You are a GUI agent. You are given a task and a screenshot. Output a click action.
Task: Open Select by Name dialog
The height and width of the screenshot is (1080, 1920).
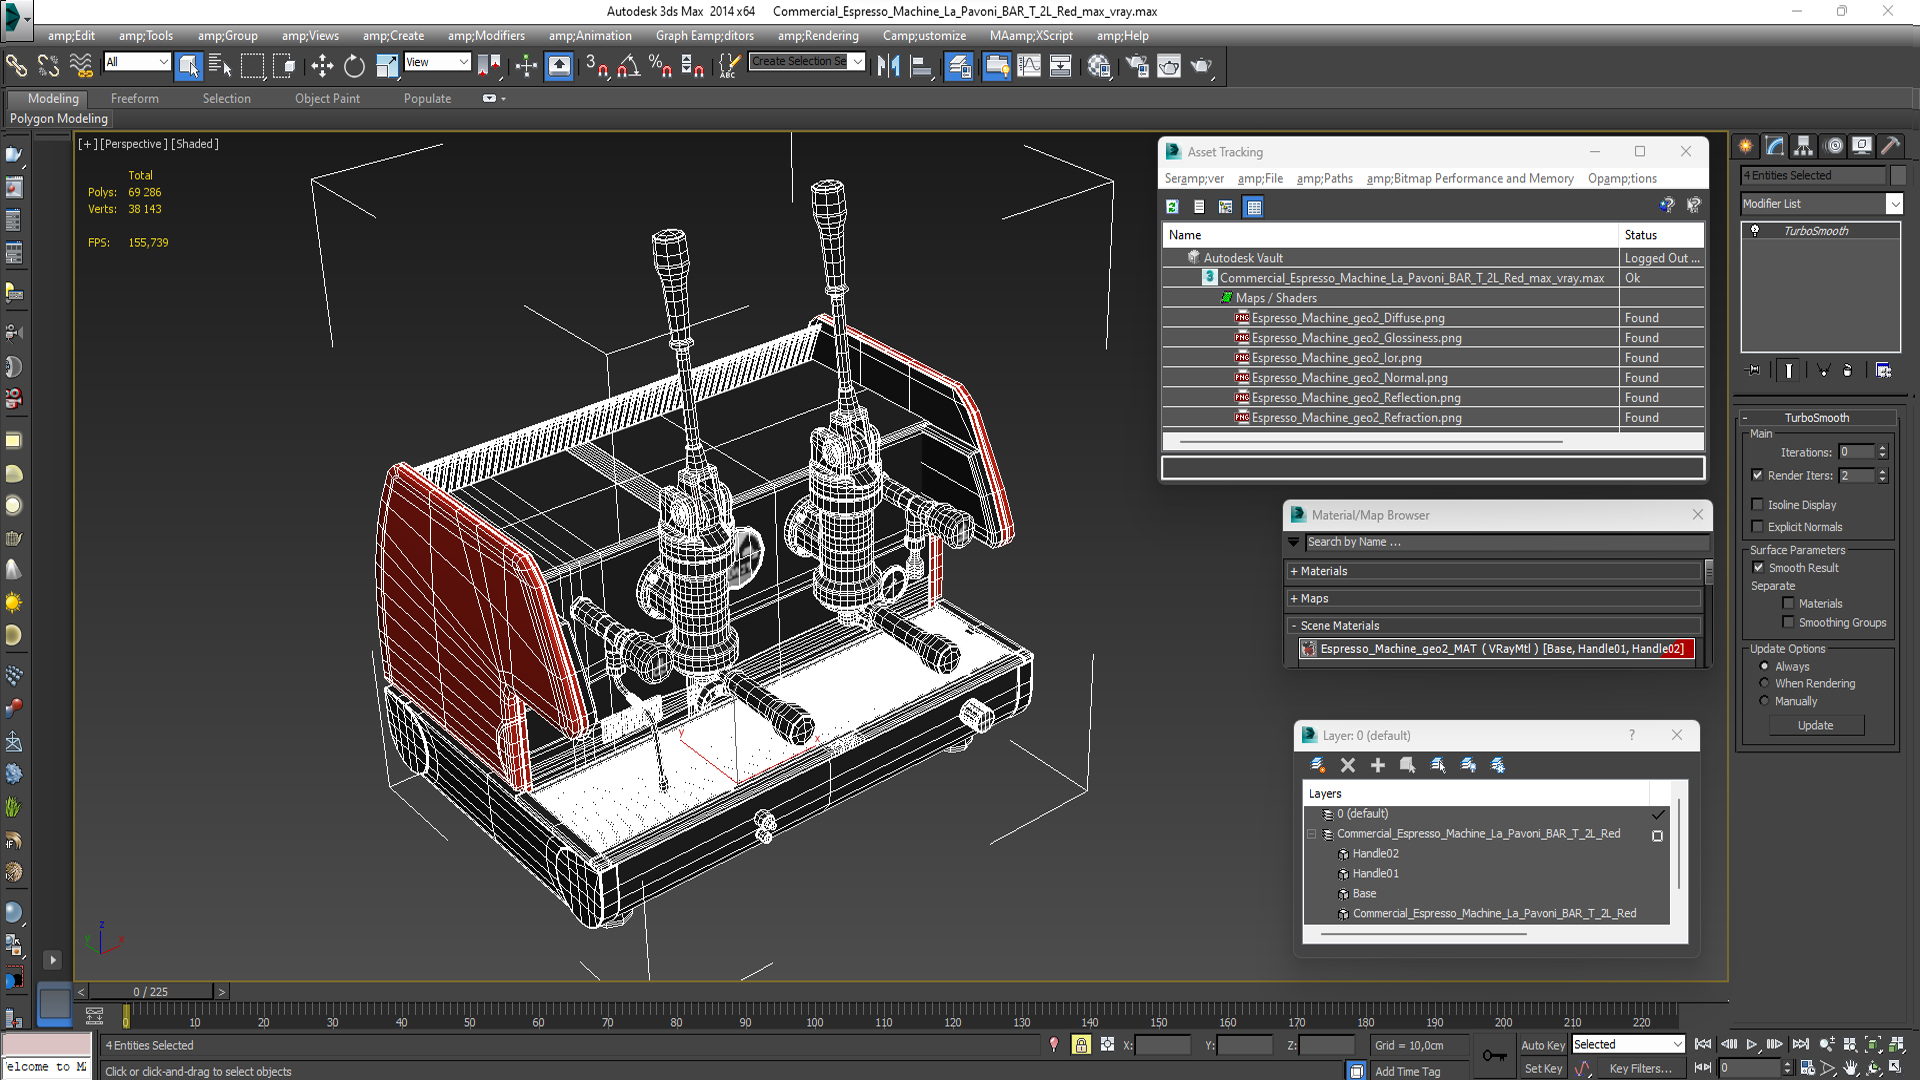(x=220, y=66)
